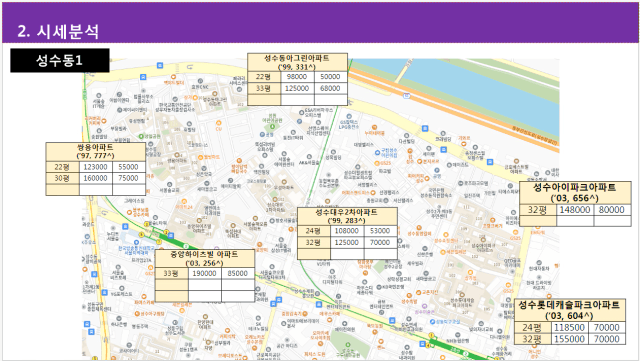
Task: Click the slide title "2. 시세분석"
Action: coord(58,31)
